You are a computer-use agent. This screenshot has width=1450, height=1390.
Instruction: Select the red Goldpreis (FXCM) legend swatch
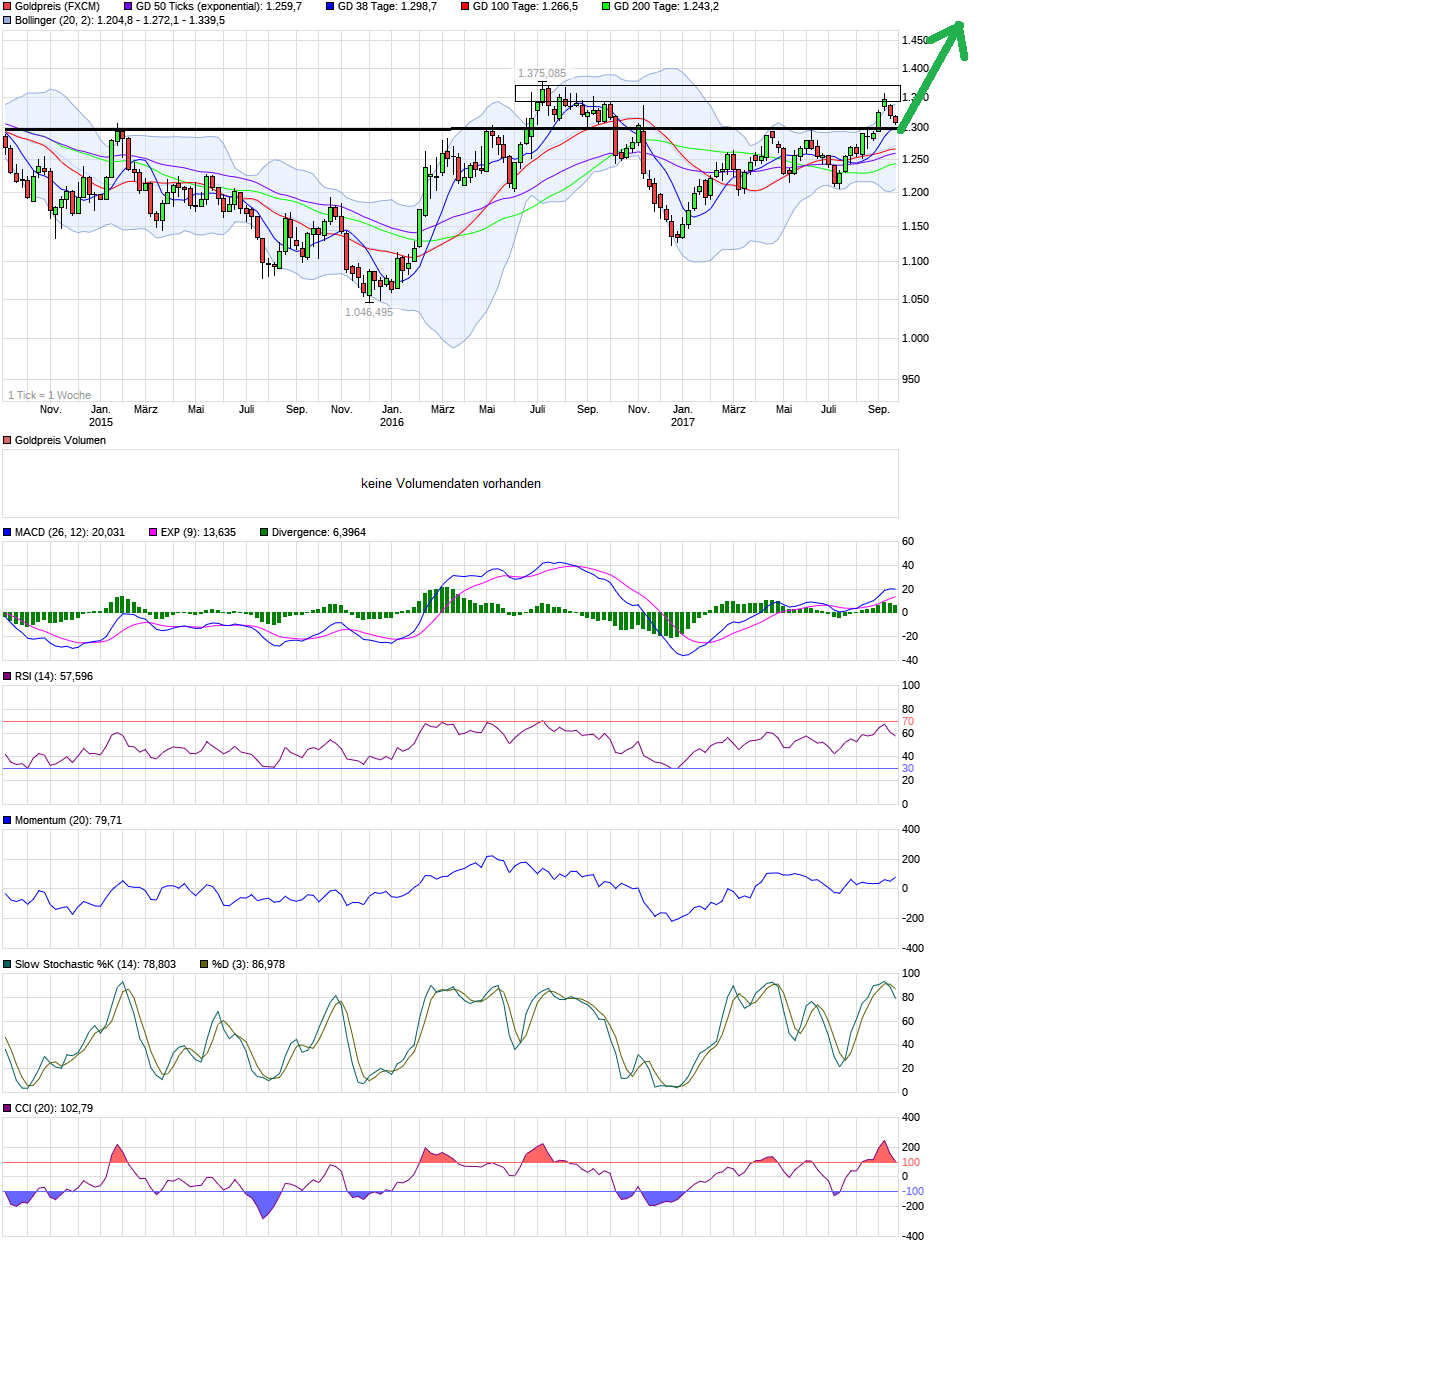point(7,6)
